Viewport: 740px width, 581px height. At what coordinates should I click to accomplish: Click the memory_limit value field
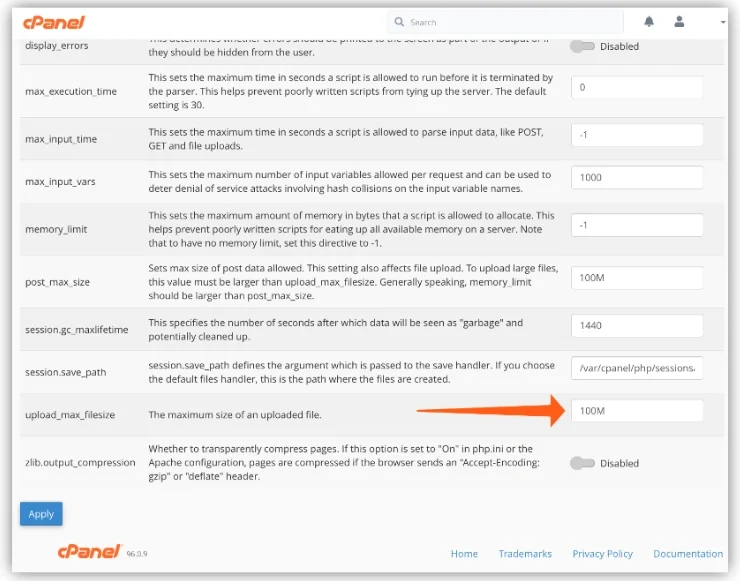point(637,225)
